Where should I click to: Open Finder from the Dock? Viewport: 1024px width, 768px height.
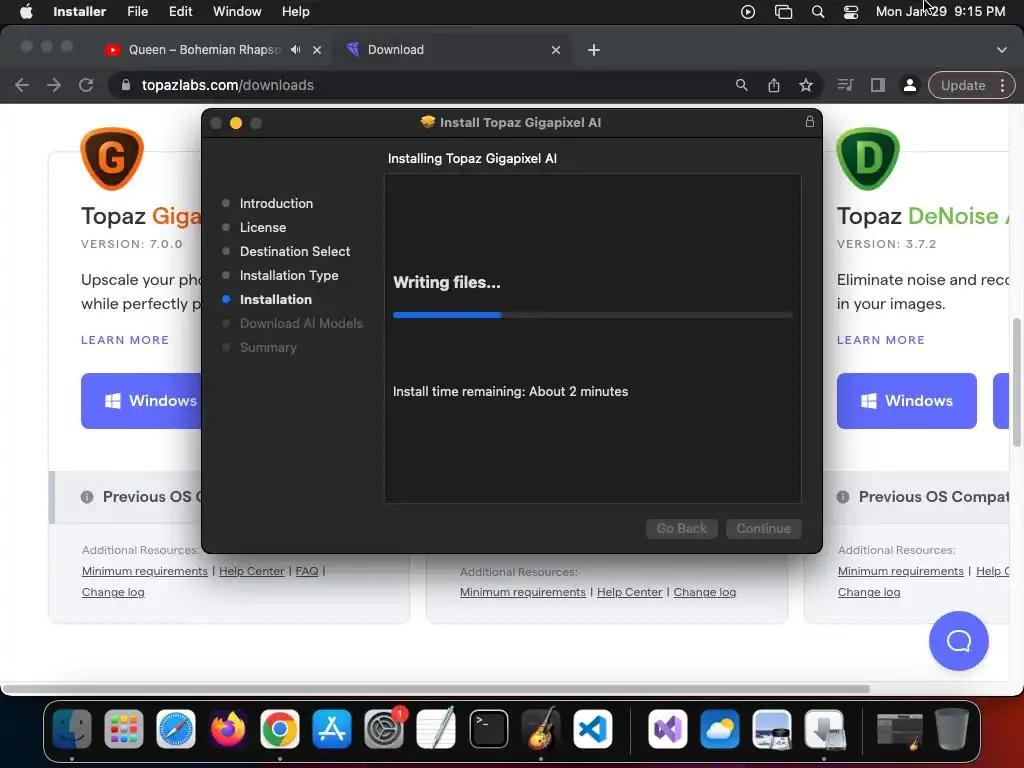[72, 728]
